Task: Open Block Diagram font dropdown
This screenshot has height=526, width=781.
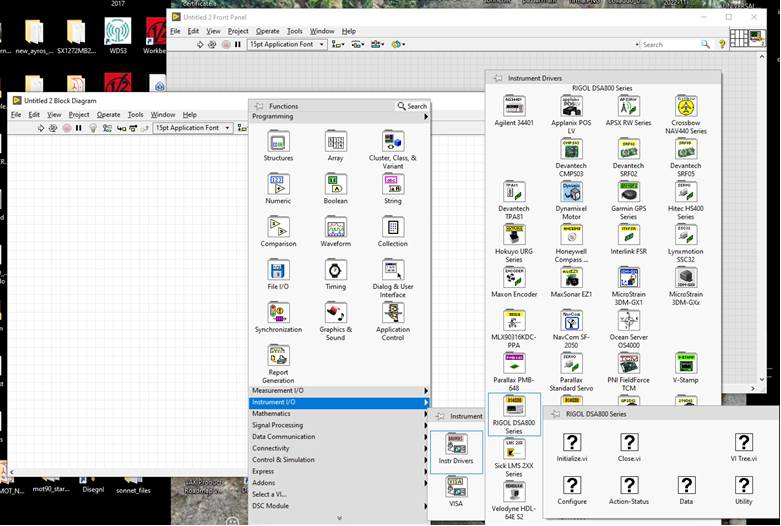Action: pos(193,128)
